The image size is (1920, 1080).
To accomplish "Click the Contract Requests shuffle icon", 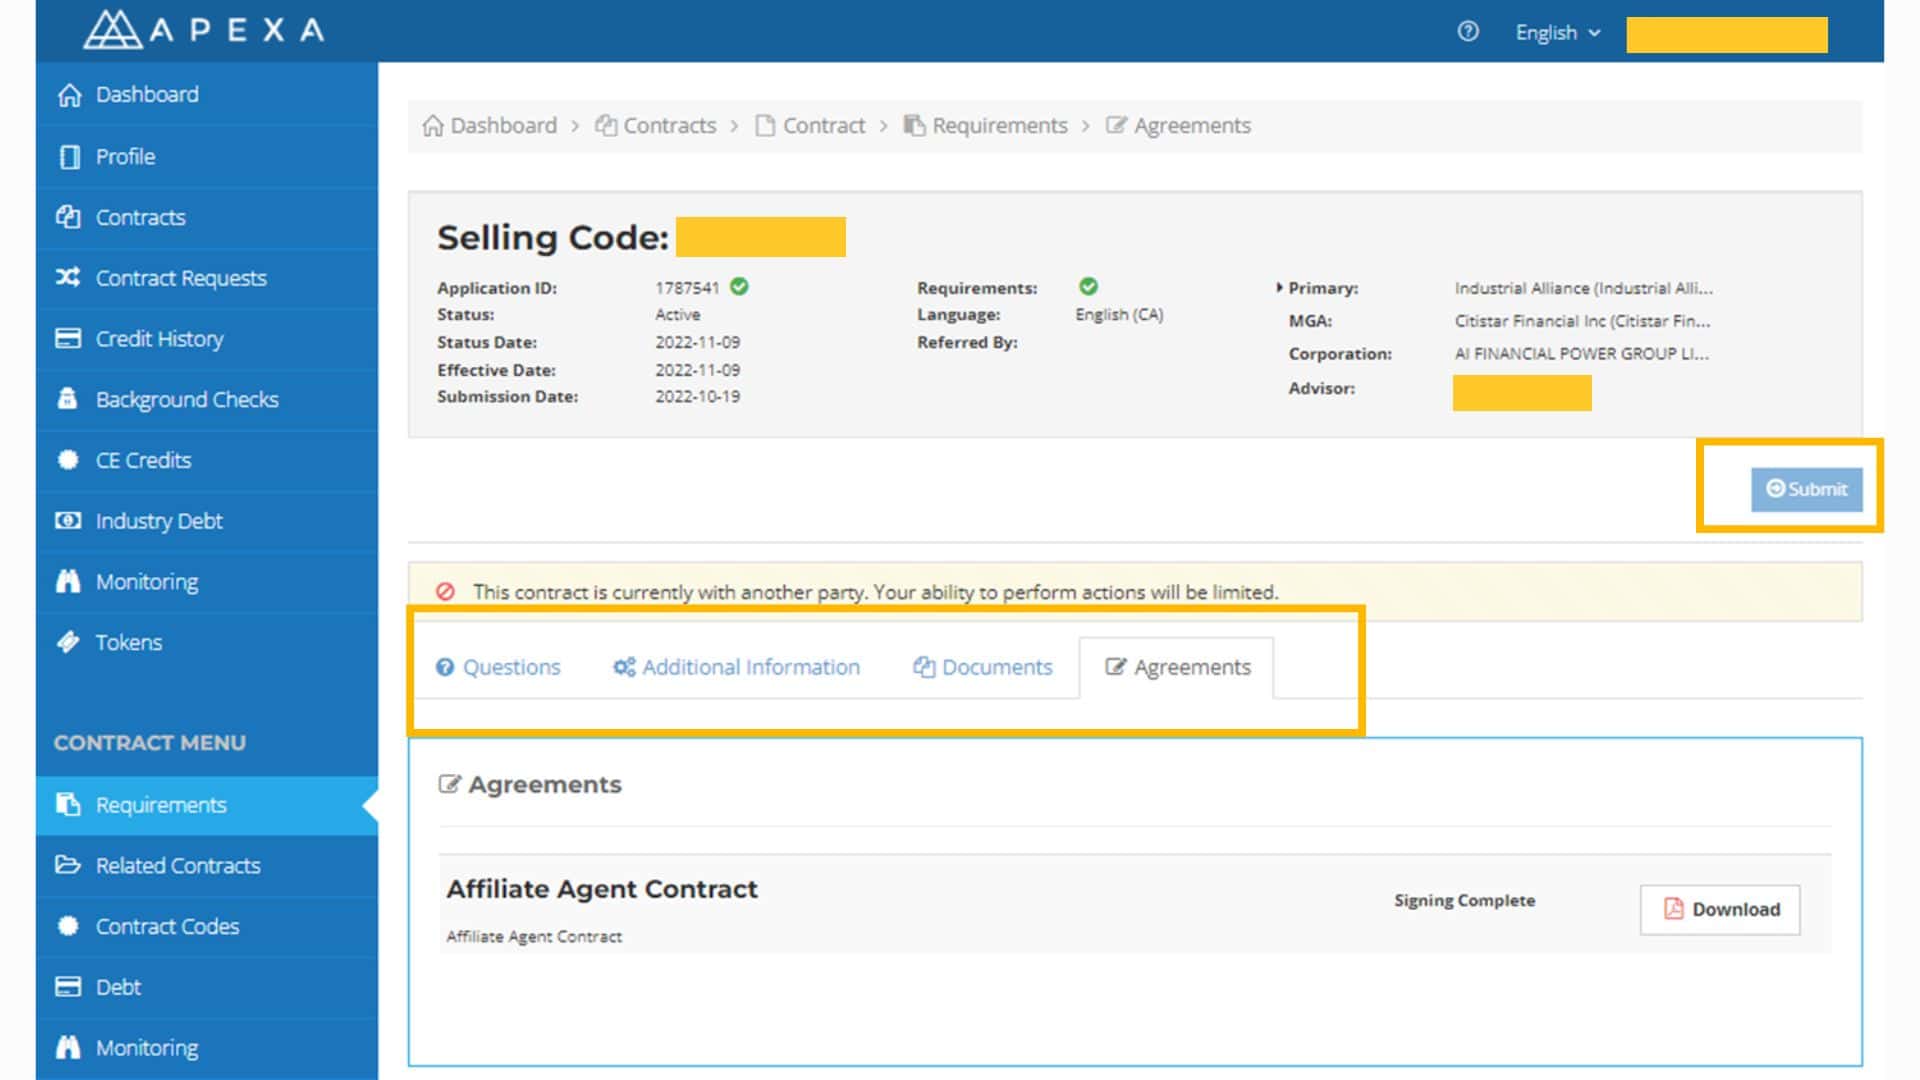I will [x=68, y=277].
